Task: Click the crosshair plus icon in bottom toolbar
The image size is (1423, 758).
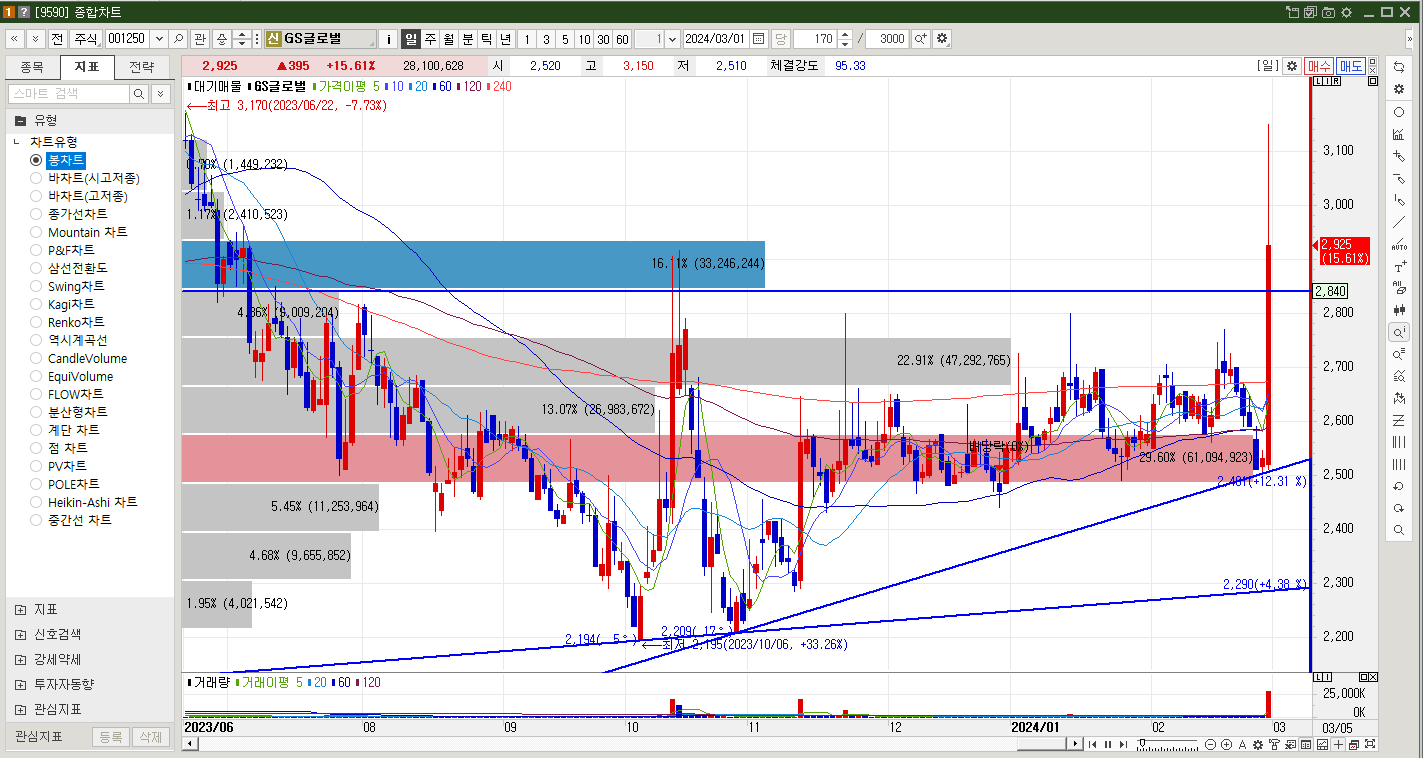Action: [x=1339, y=744]
